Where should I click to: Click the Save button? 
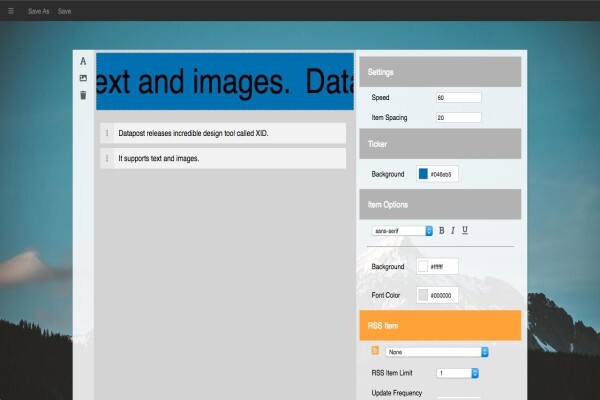tap(64, 11)
